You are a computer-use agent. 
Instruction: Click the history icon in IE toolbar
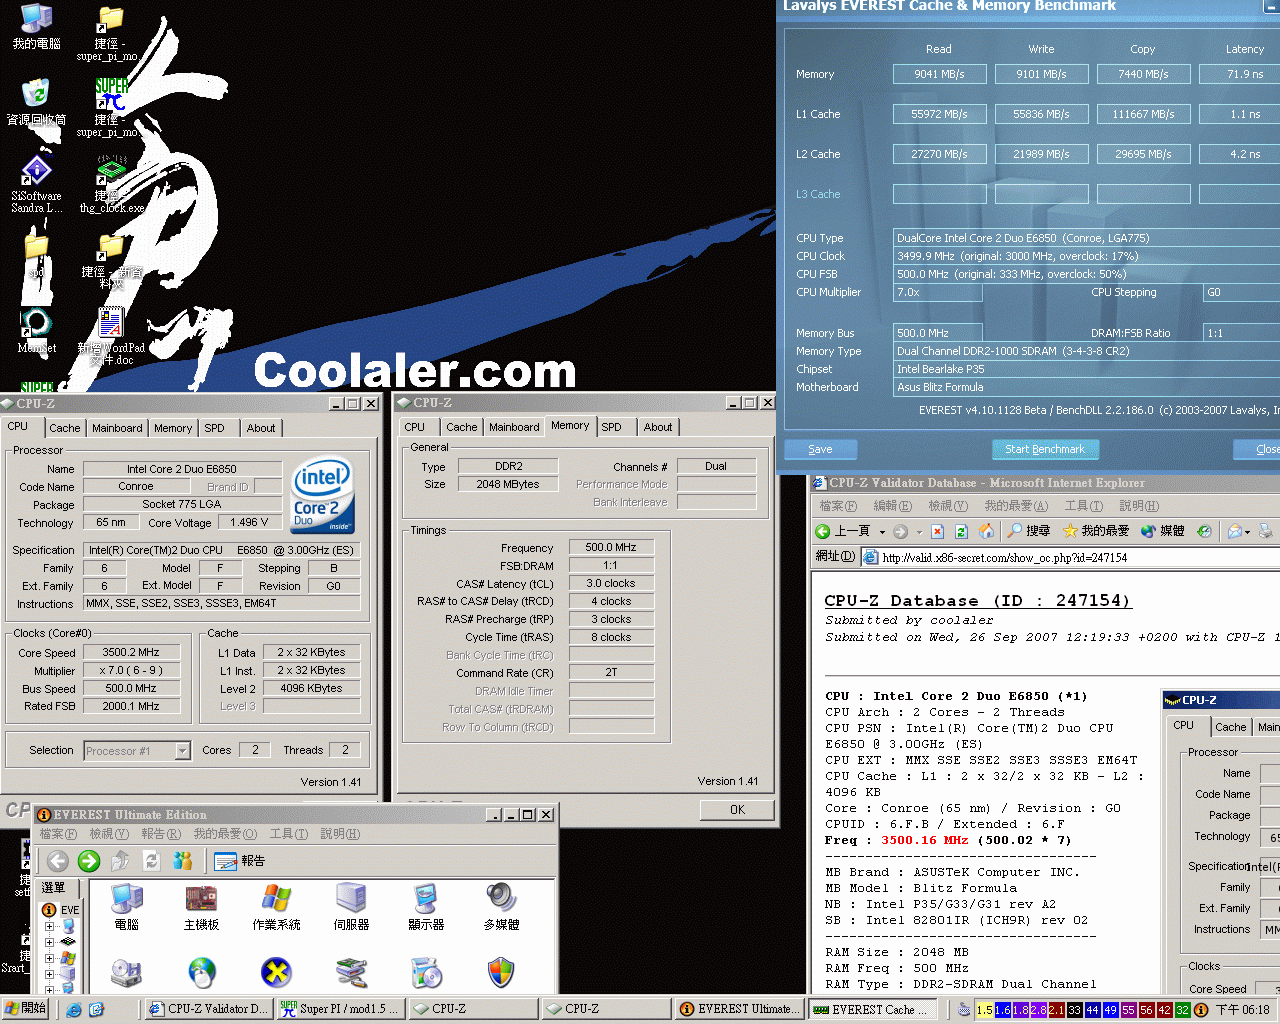pos(1204,531)
